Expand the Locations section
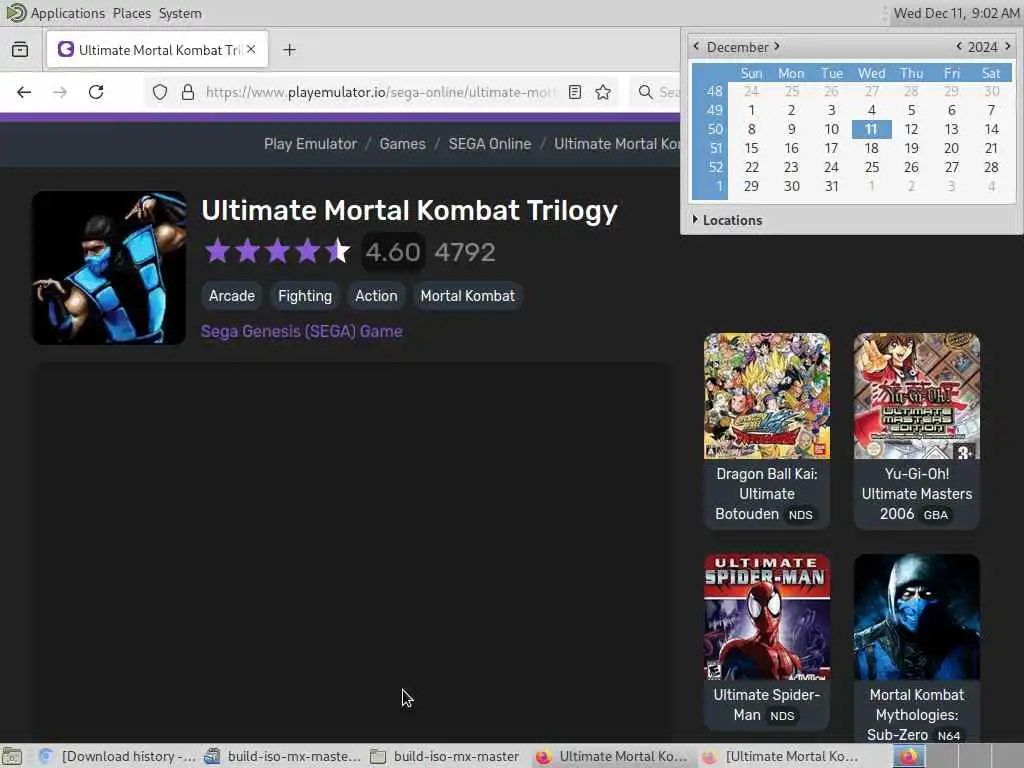1024x768 pixels. click(x=727, y=220)
